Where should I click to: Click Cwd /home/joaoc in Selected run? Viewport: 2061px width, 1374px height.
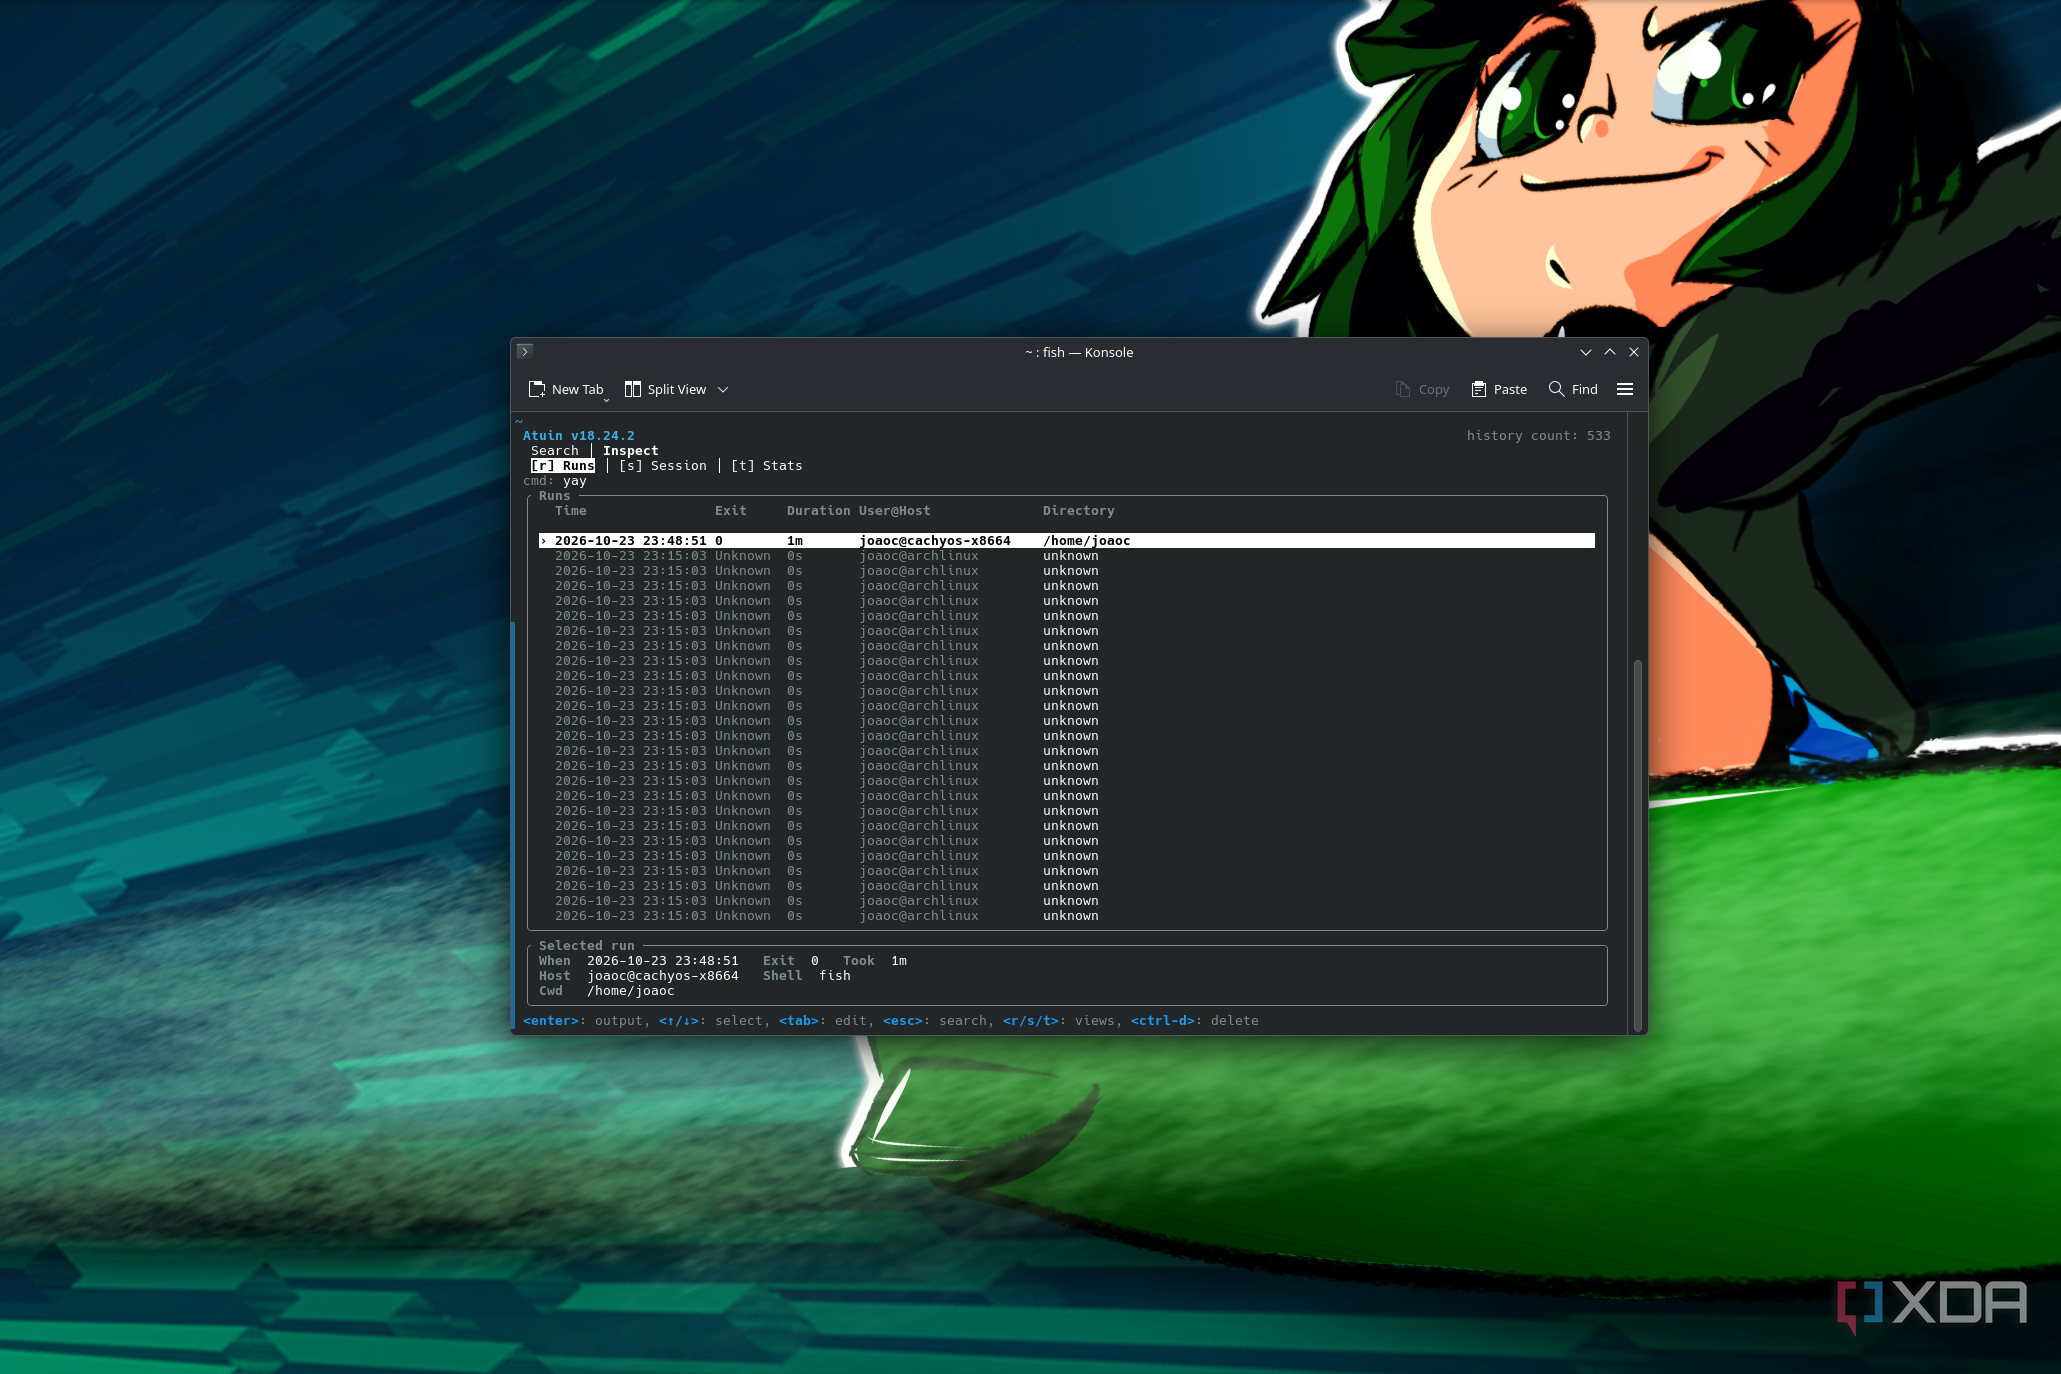607,991
